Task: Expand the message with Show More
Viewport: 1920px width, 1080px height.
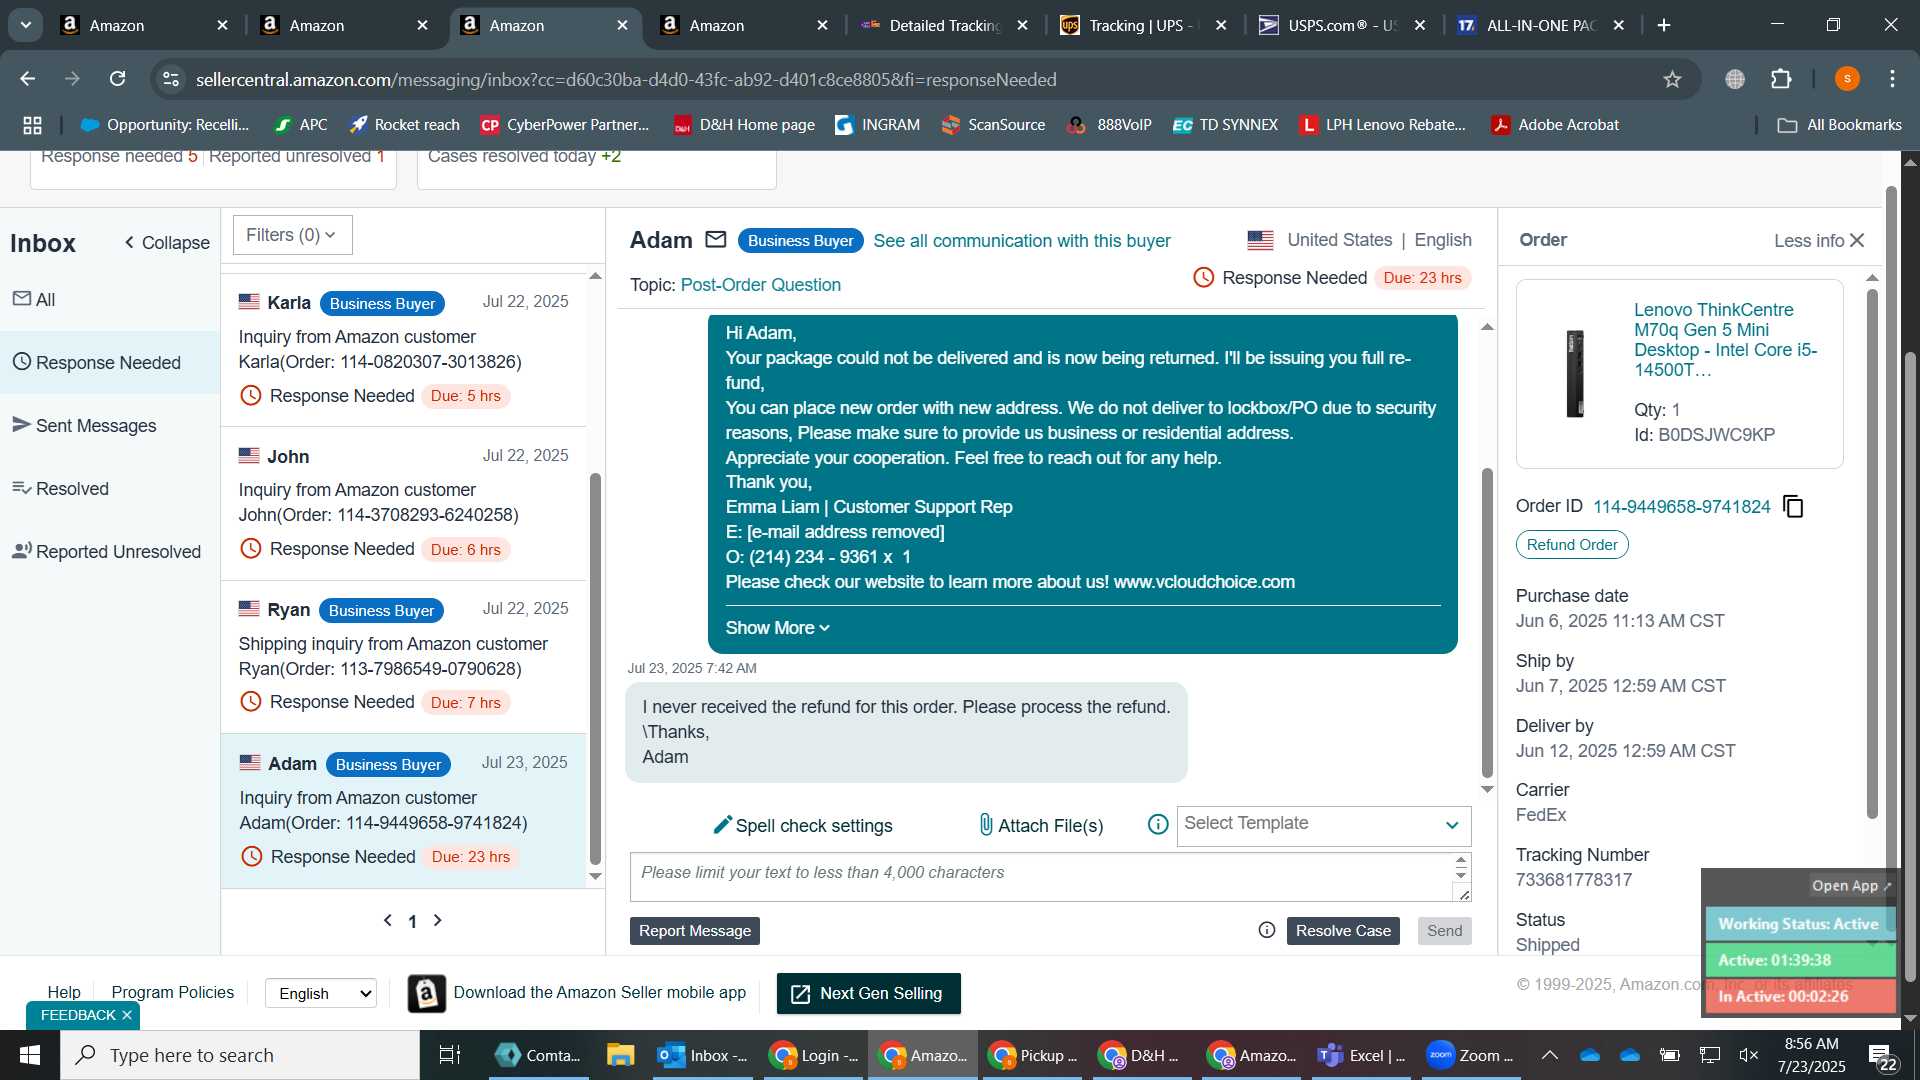Action: coord(777,628)
